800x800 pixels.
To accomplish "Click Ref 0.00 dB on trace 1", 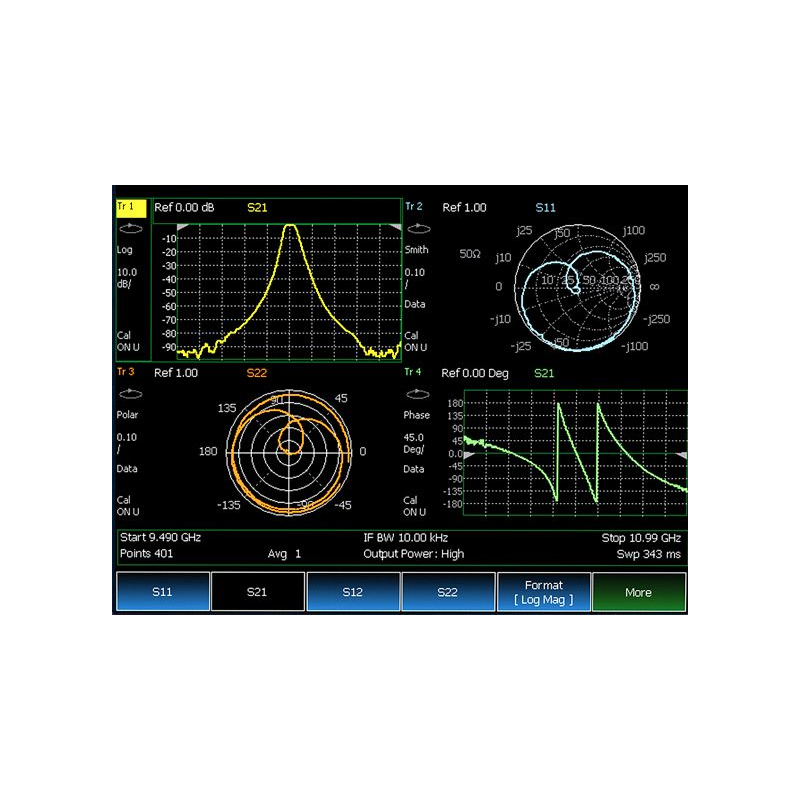I will (x=184, y=208).
